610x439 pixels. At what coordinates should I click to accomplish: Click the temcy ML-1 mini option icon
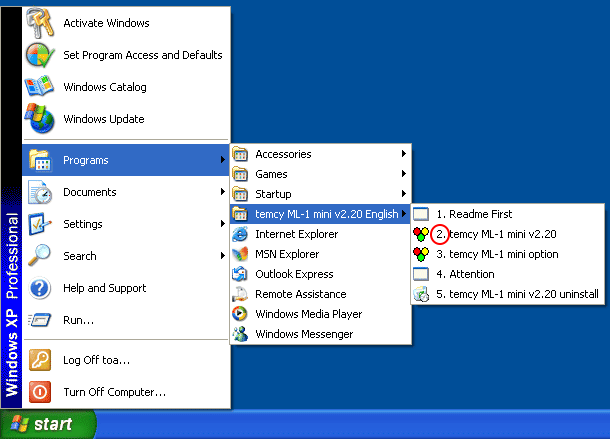(x=421, y=254)
